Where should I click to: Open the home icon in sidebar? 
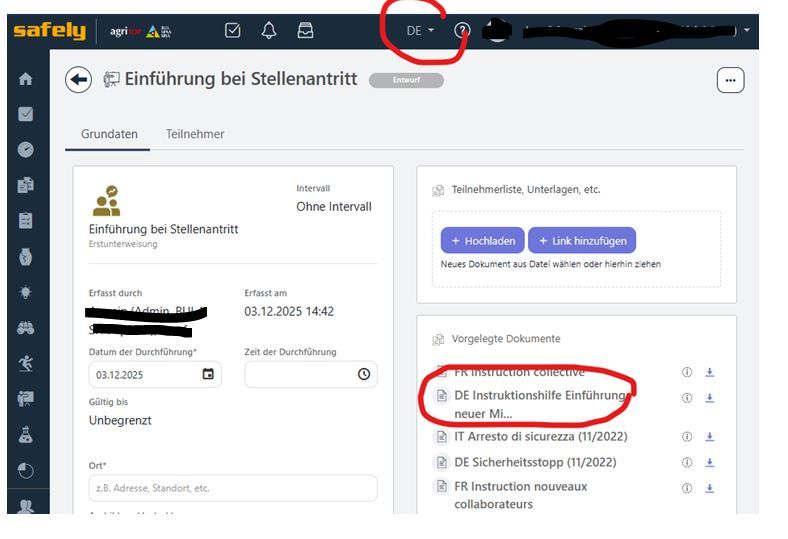coord(26,79)
